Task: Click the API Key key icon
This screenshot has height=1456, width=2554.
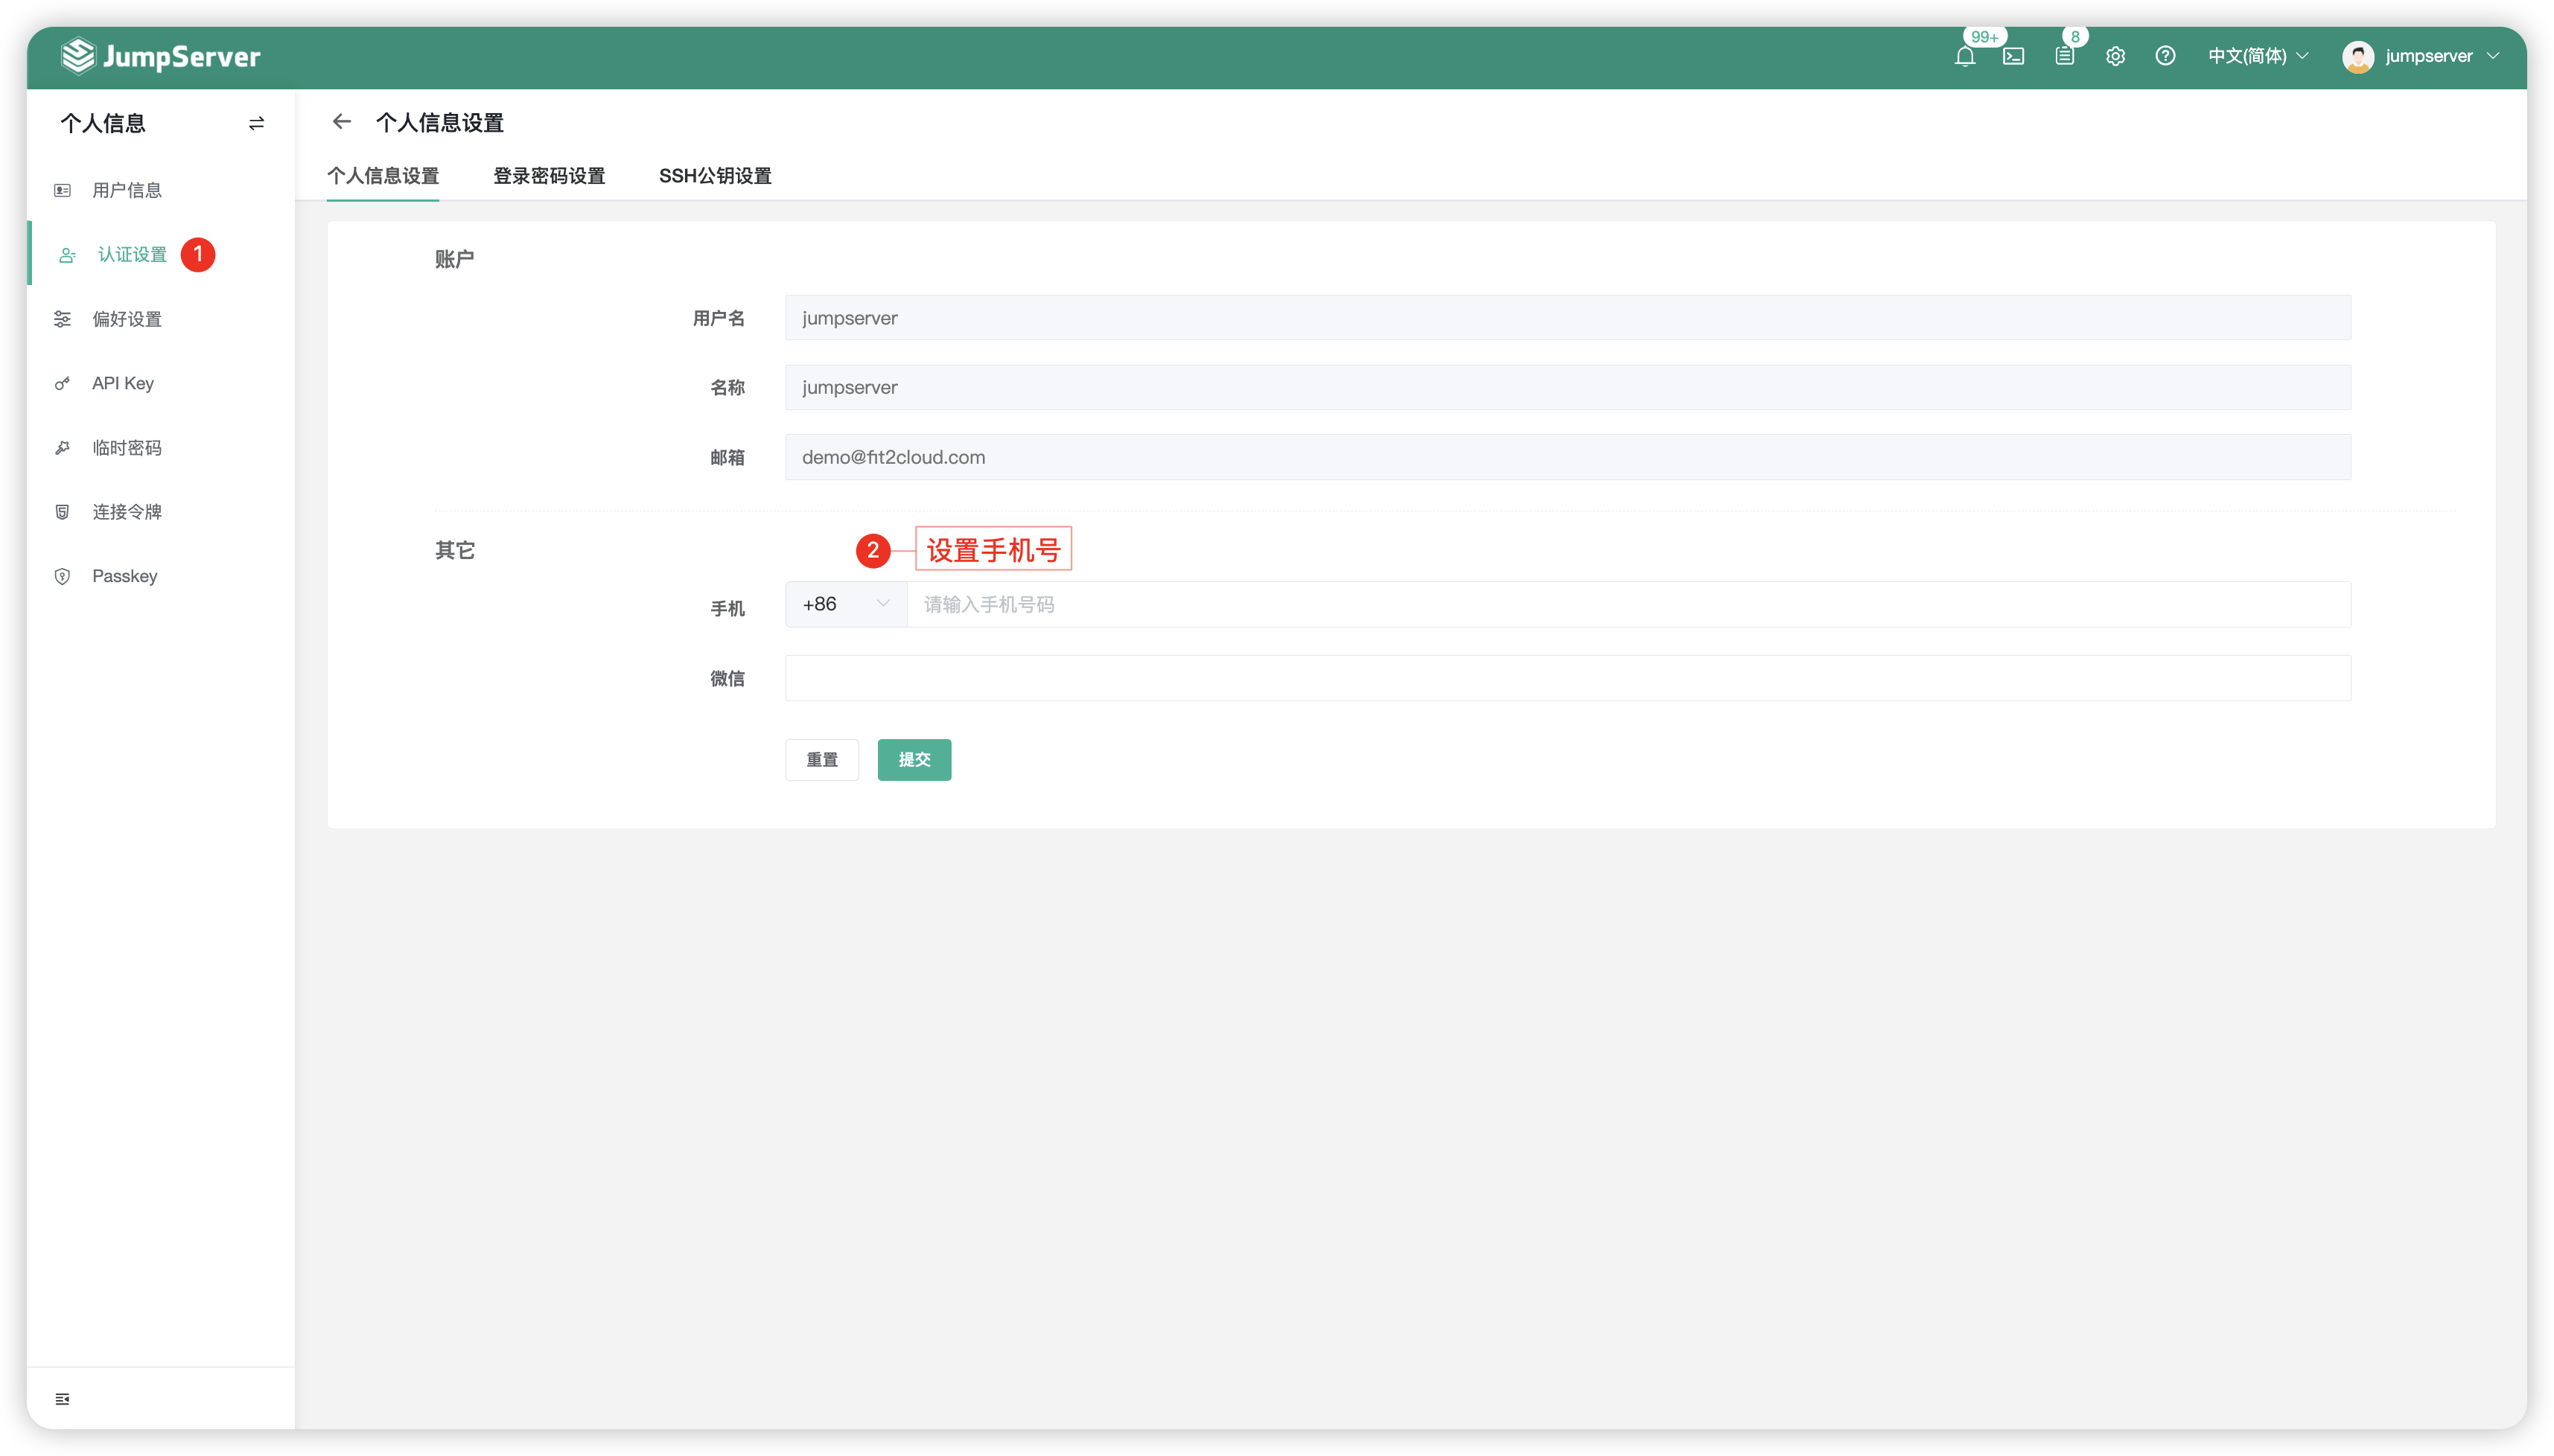Action: click(62, 383)
